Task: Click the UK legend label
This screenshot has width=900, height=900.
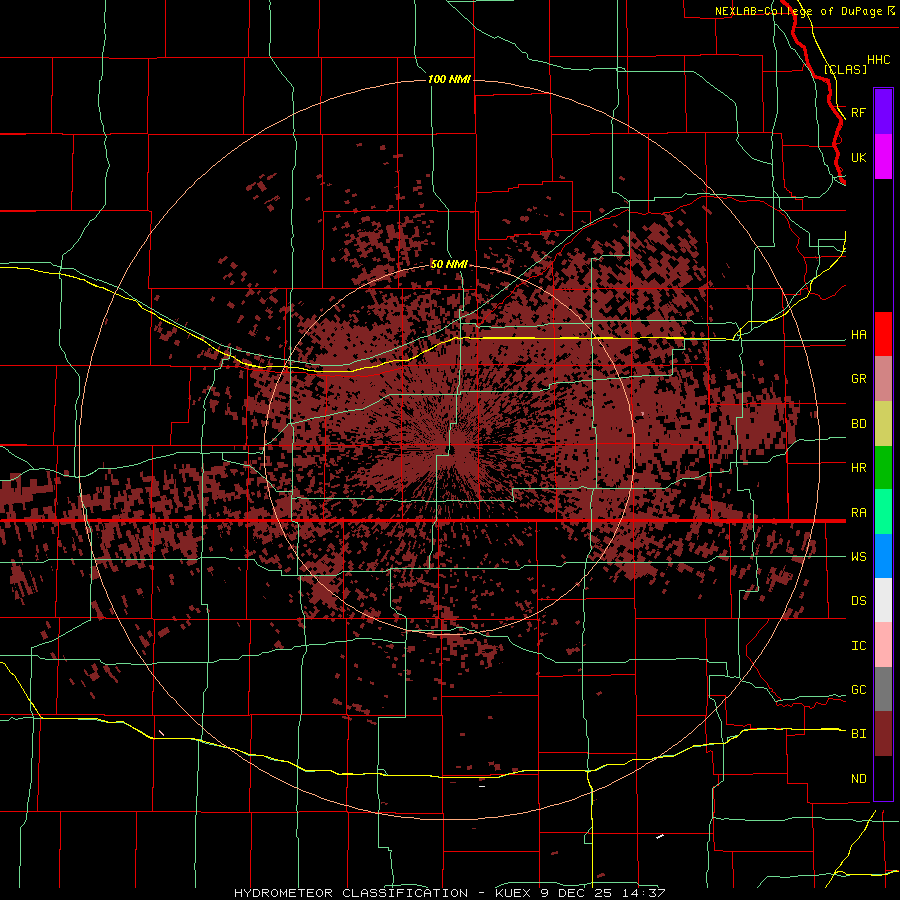Action: [858, 158]
